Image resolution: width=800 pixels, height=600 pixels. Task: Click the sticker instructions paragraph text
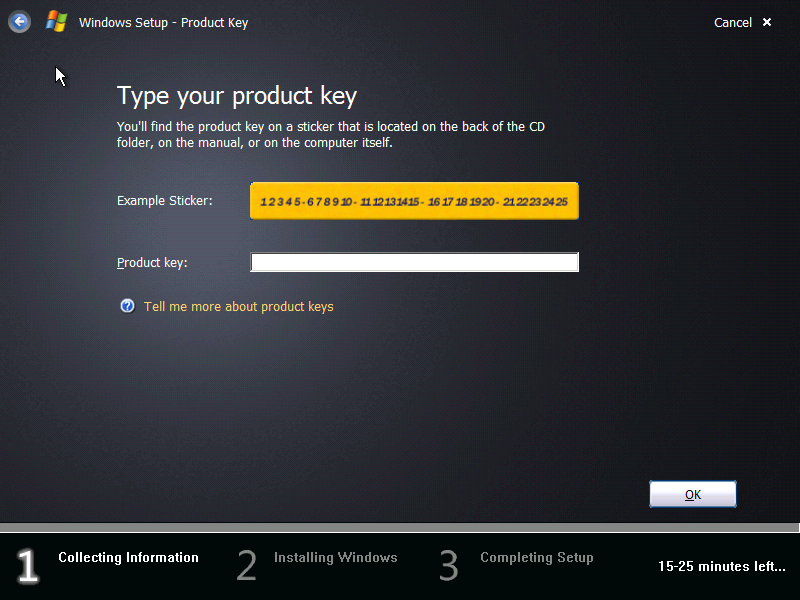331,134
